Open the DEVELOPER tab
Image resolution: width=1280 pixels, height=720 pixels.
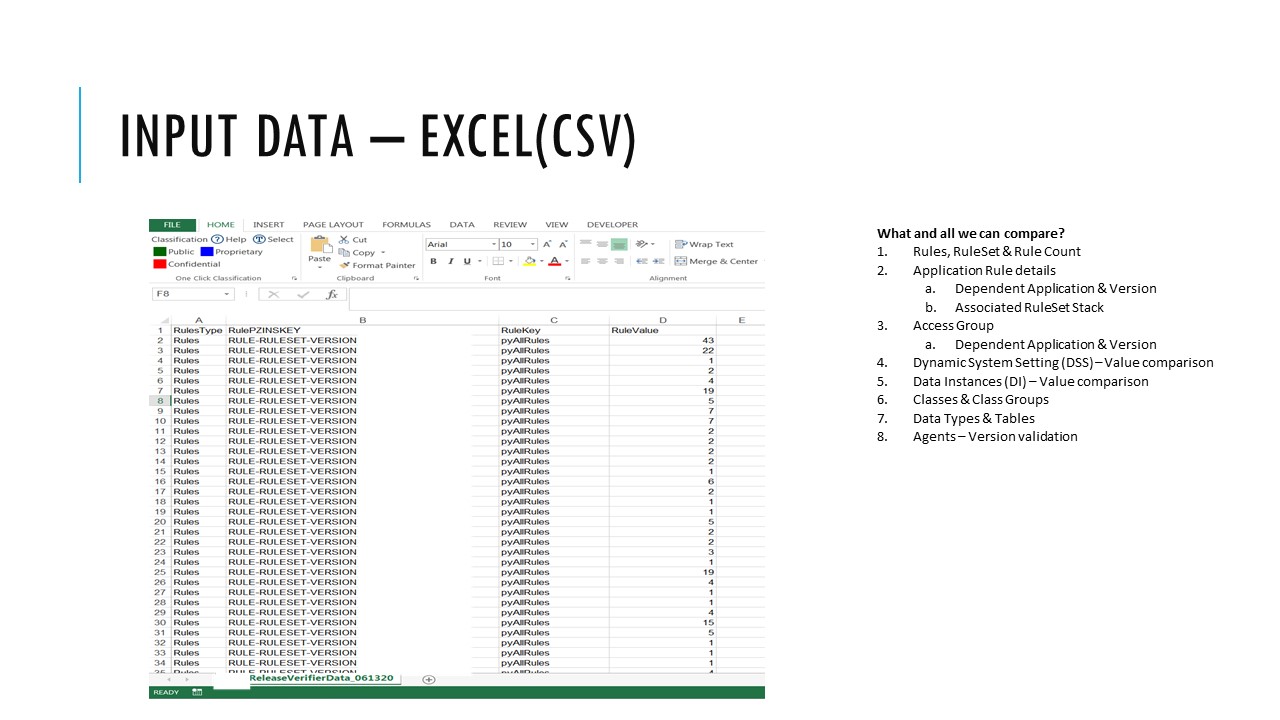coord(612,225)
